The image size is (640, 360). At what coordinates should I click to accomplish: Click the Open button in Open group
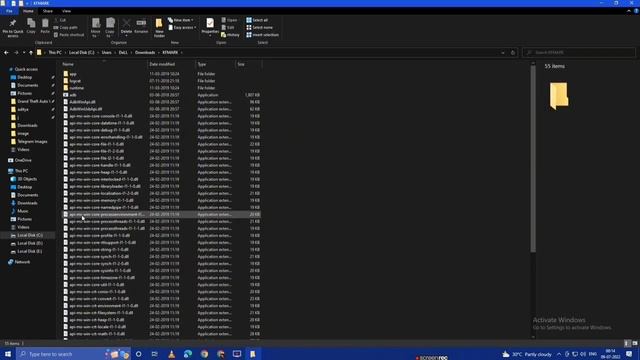click(x=229, y=20)
